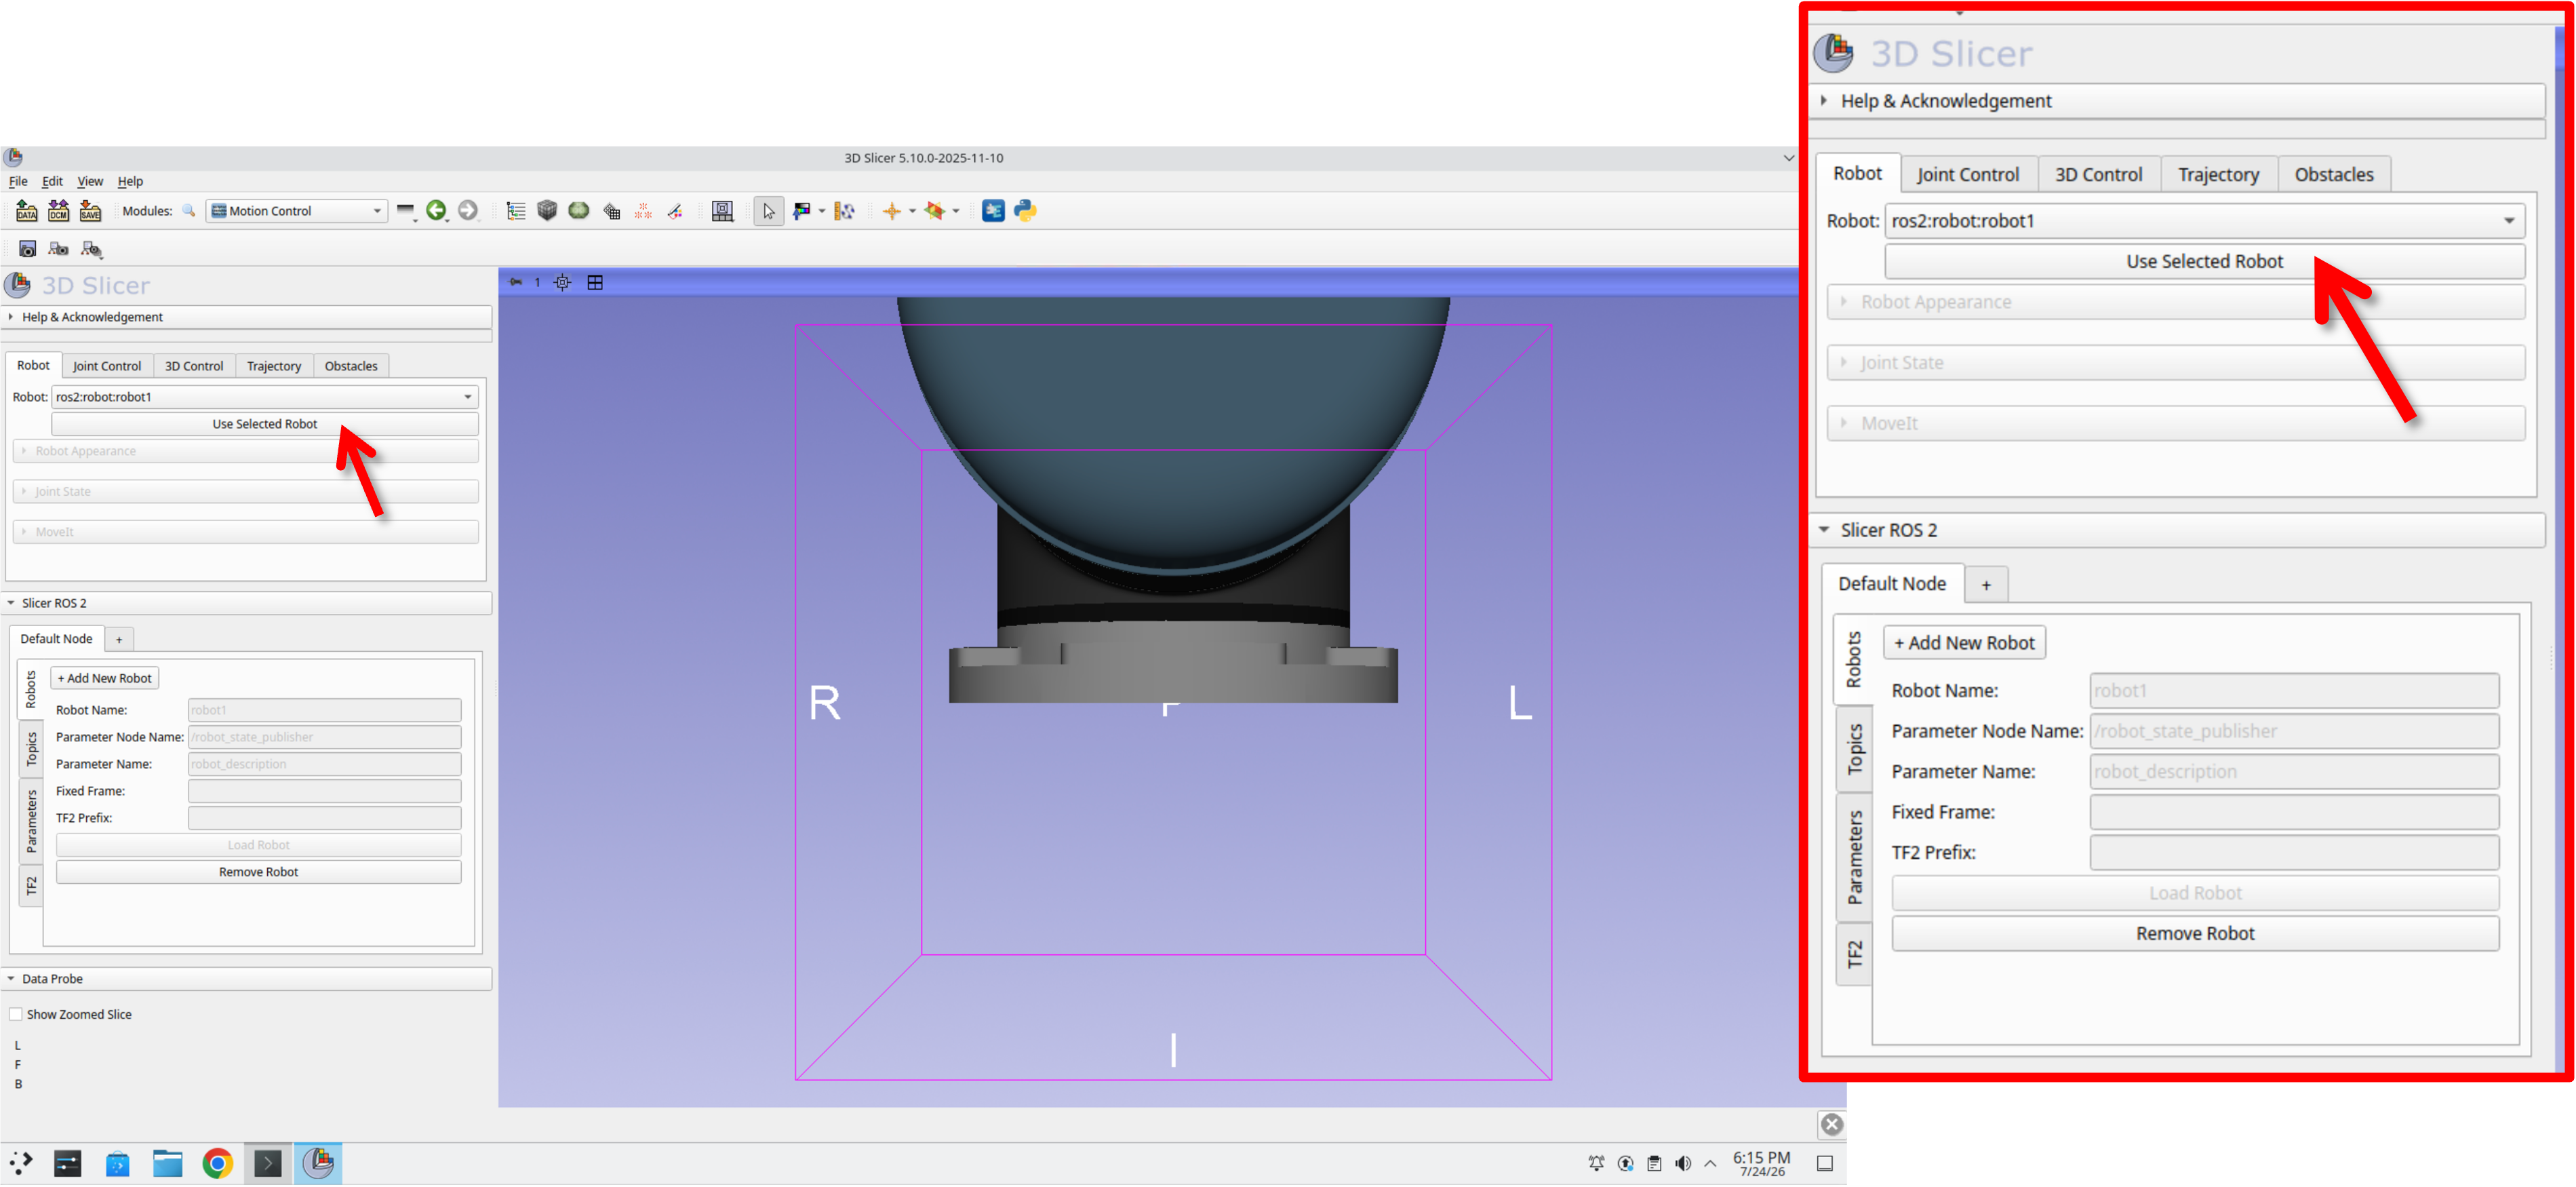Viewport: 2576px width, 1187px height.
Task: Select the vertical Topics tab in left panel
Action: (x=31, y=749)
